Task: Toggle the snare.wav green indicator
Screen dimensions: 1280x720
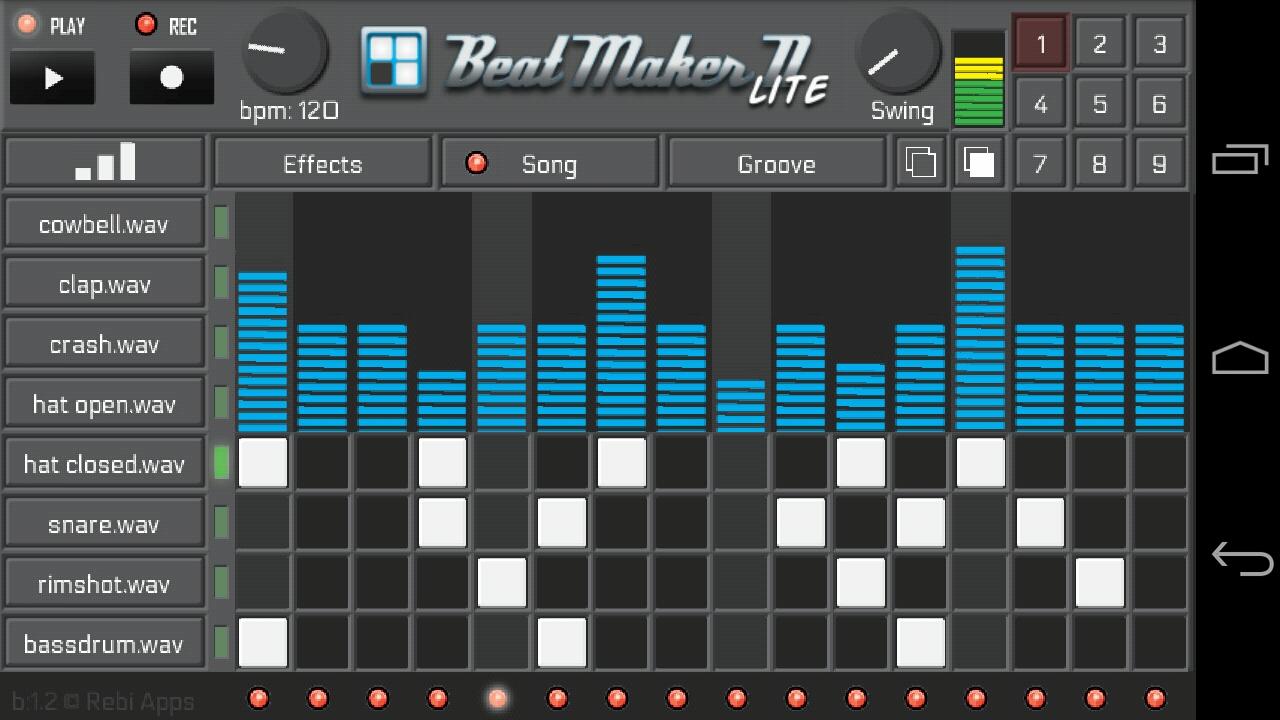Action: tap(221, 523)
